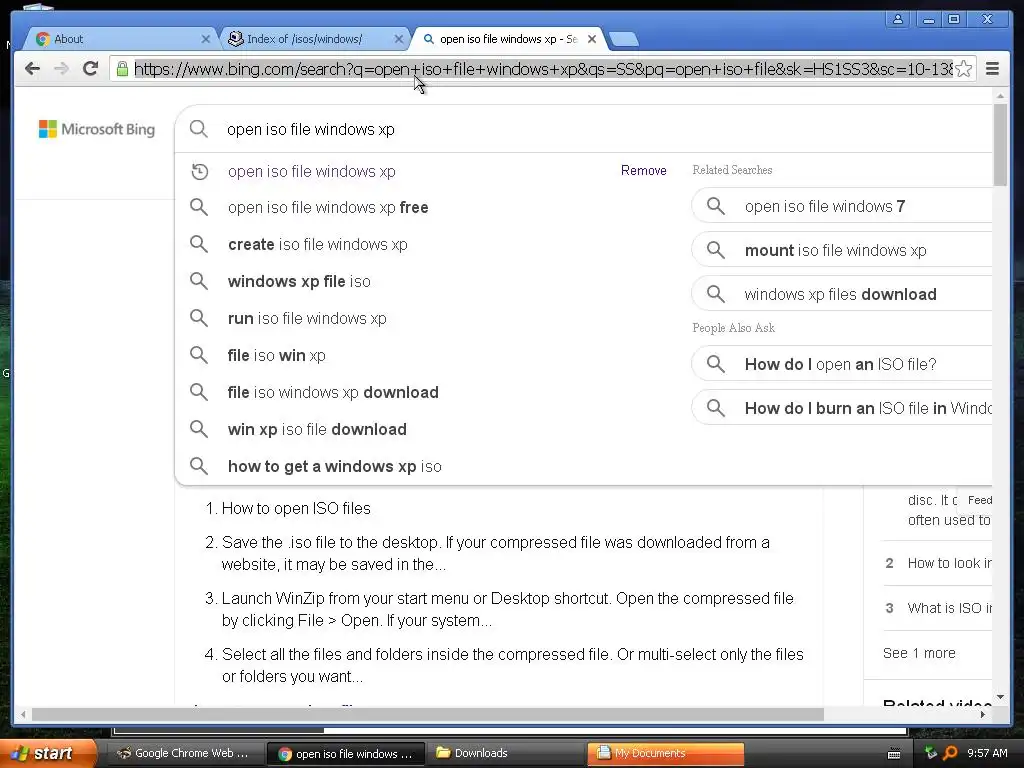Click the green secure lock icon

click(122, 69)
